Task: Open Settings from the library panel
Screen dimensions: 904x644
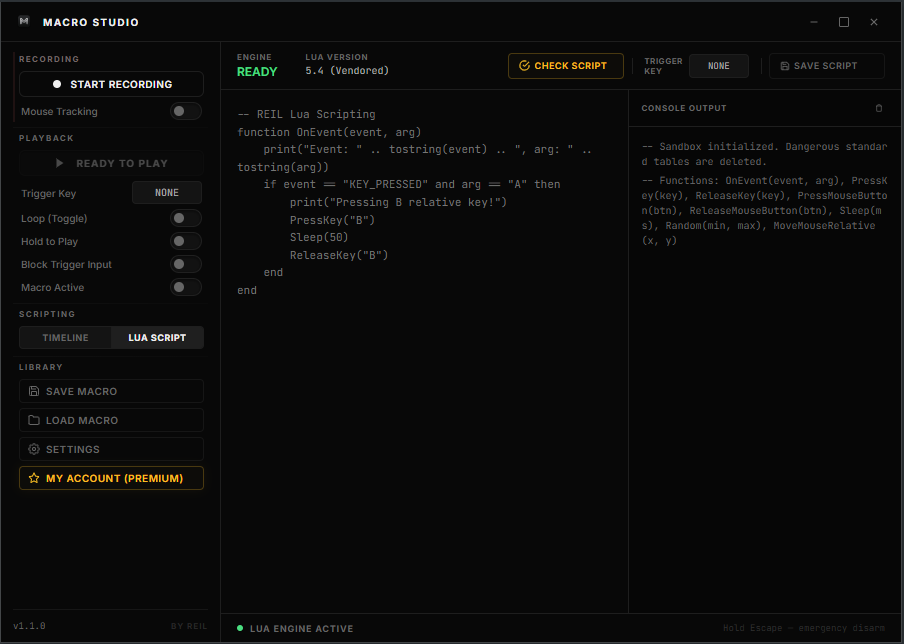Action: tap(111, 449)
